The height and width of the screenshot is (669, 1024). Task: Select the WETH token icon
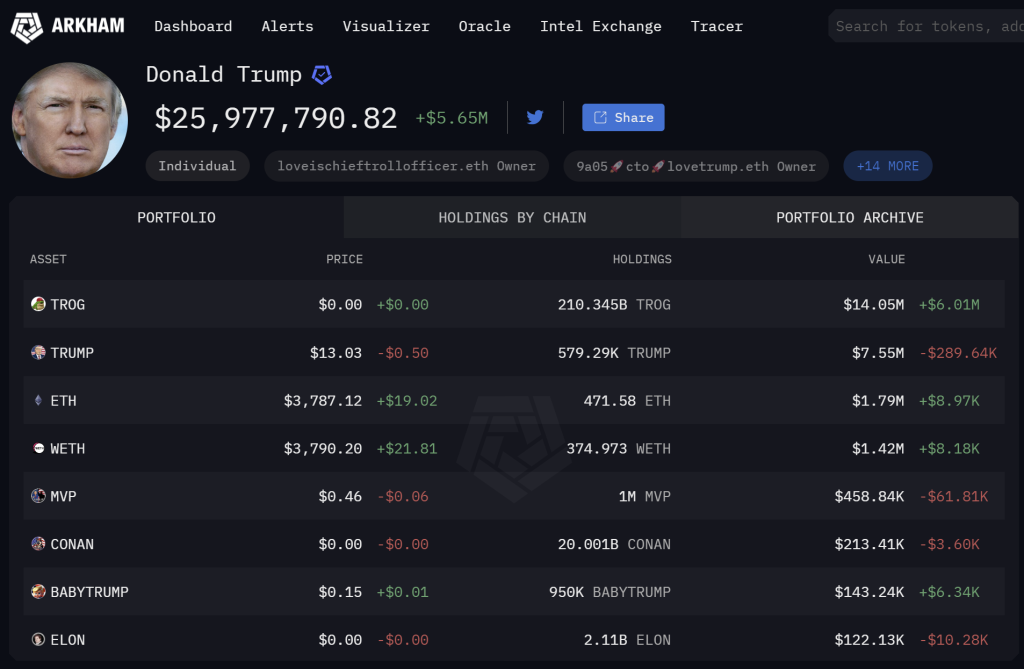click(x=38, y=448)
